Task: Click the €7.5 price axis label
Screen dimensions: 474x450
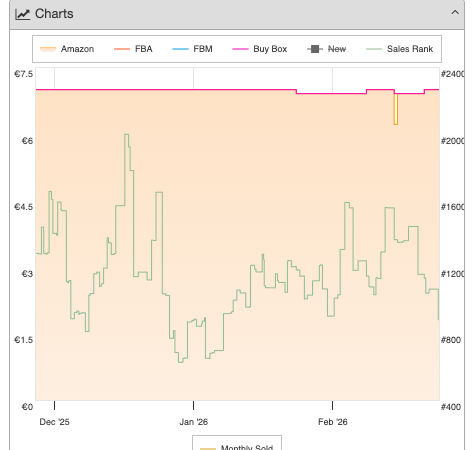Action: (23, 74)
